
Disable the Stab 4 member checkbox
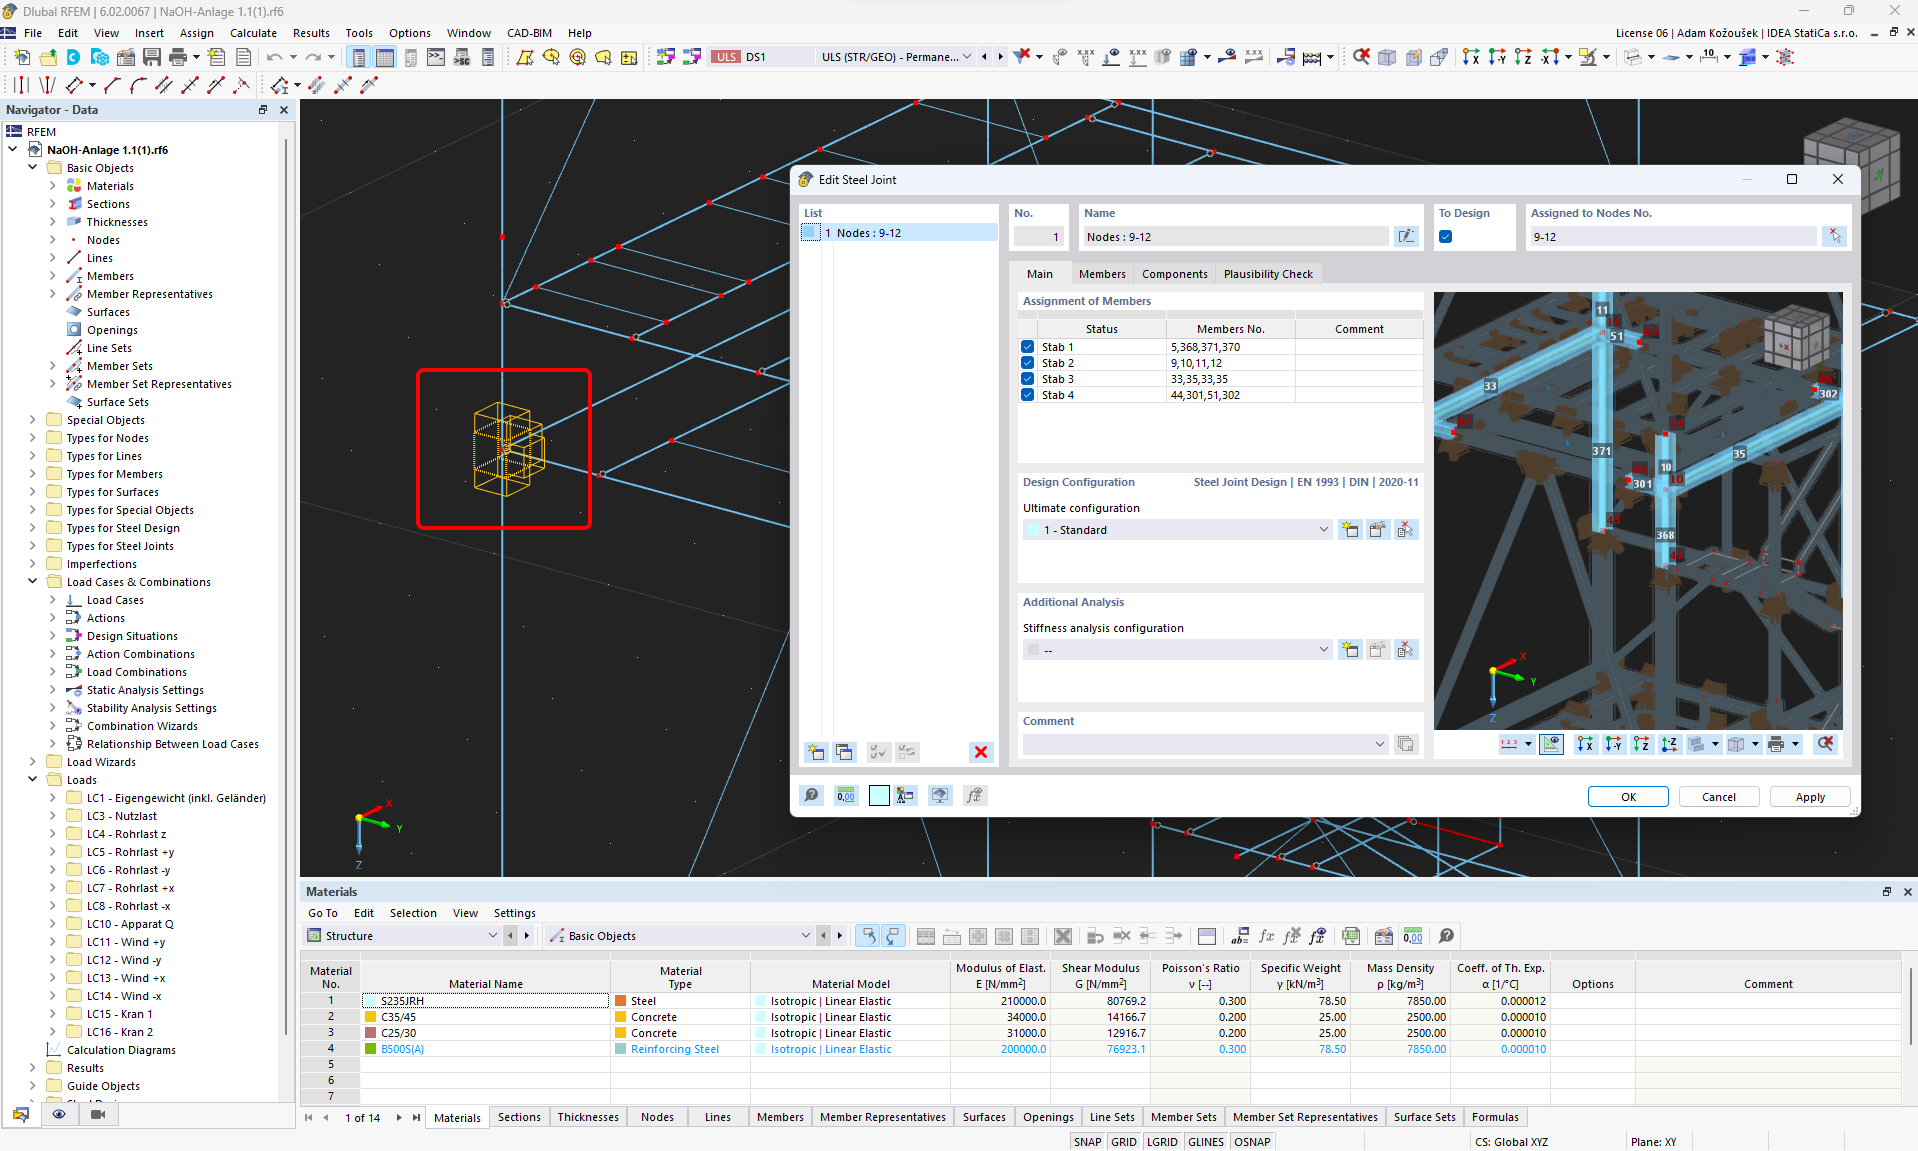(x=1027, y=395)
